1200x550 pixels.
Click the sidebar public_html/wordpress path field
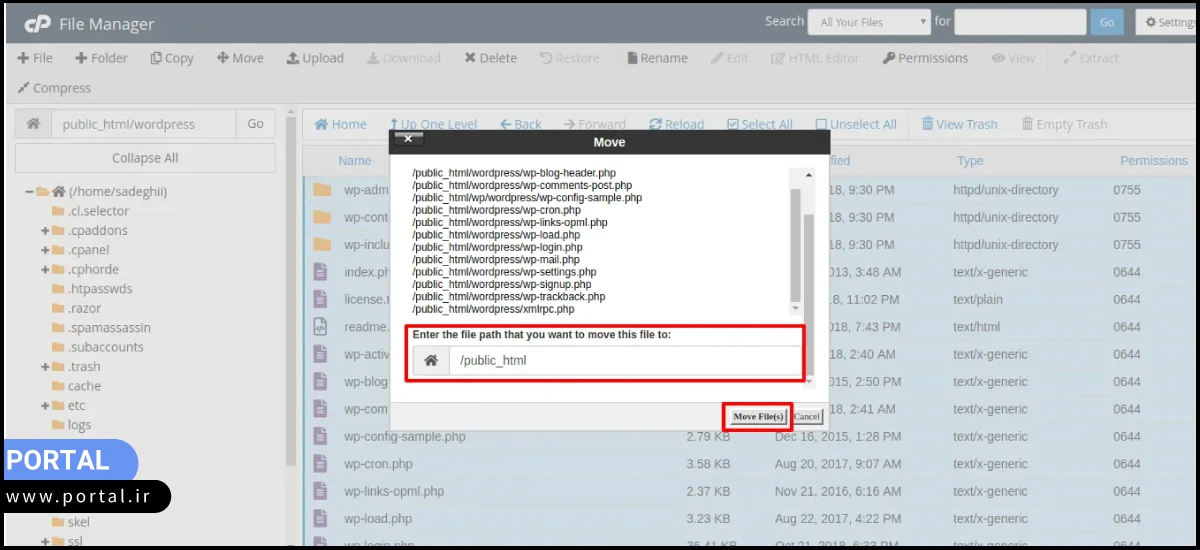[144, 124]
